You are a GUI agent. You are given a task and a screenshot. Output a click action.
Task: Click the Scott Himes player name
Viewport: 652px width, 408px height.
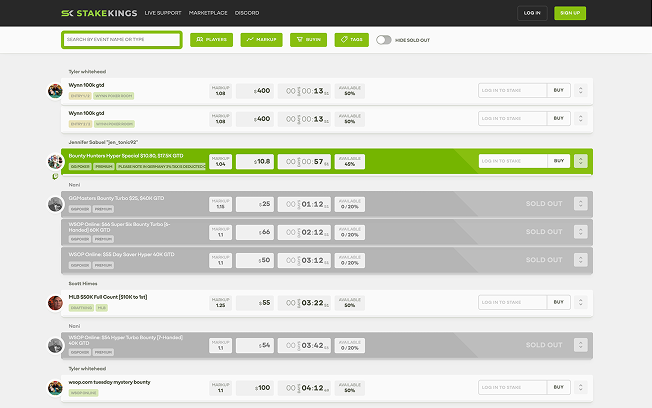[x=83, y=284]
